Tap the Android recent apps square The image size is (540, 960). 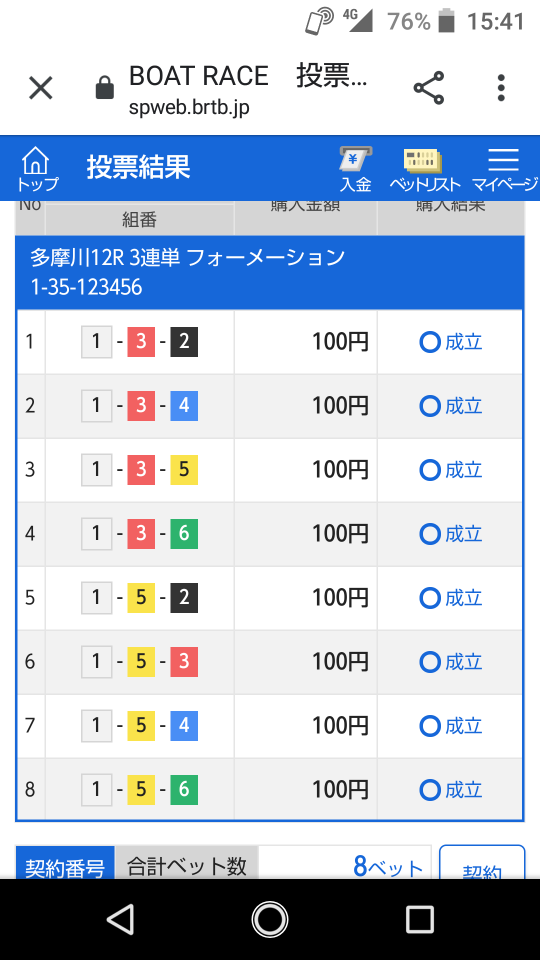[420, 919]
